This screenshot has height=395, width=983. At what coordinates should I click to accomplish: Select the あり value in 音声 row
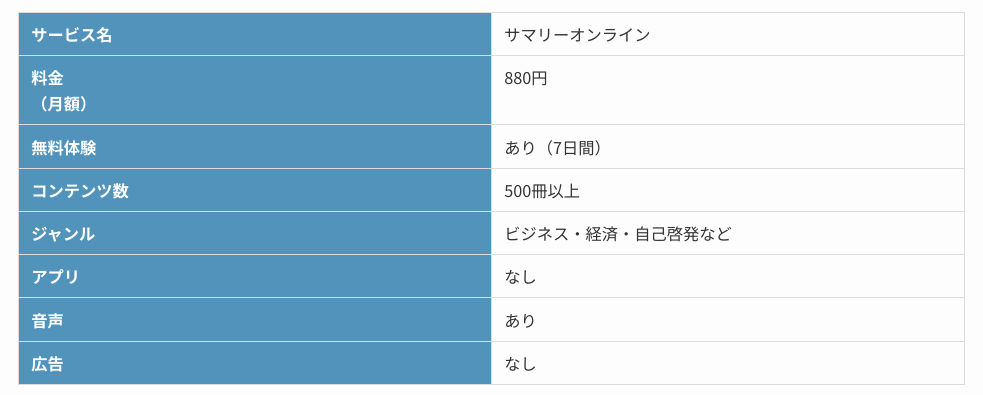[520, 321]
